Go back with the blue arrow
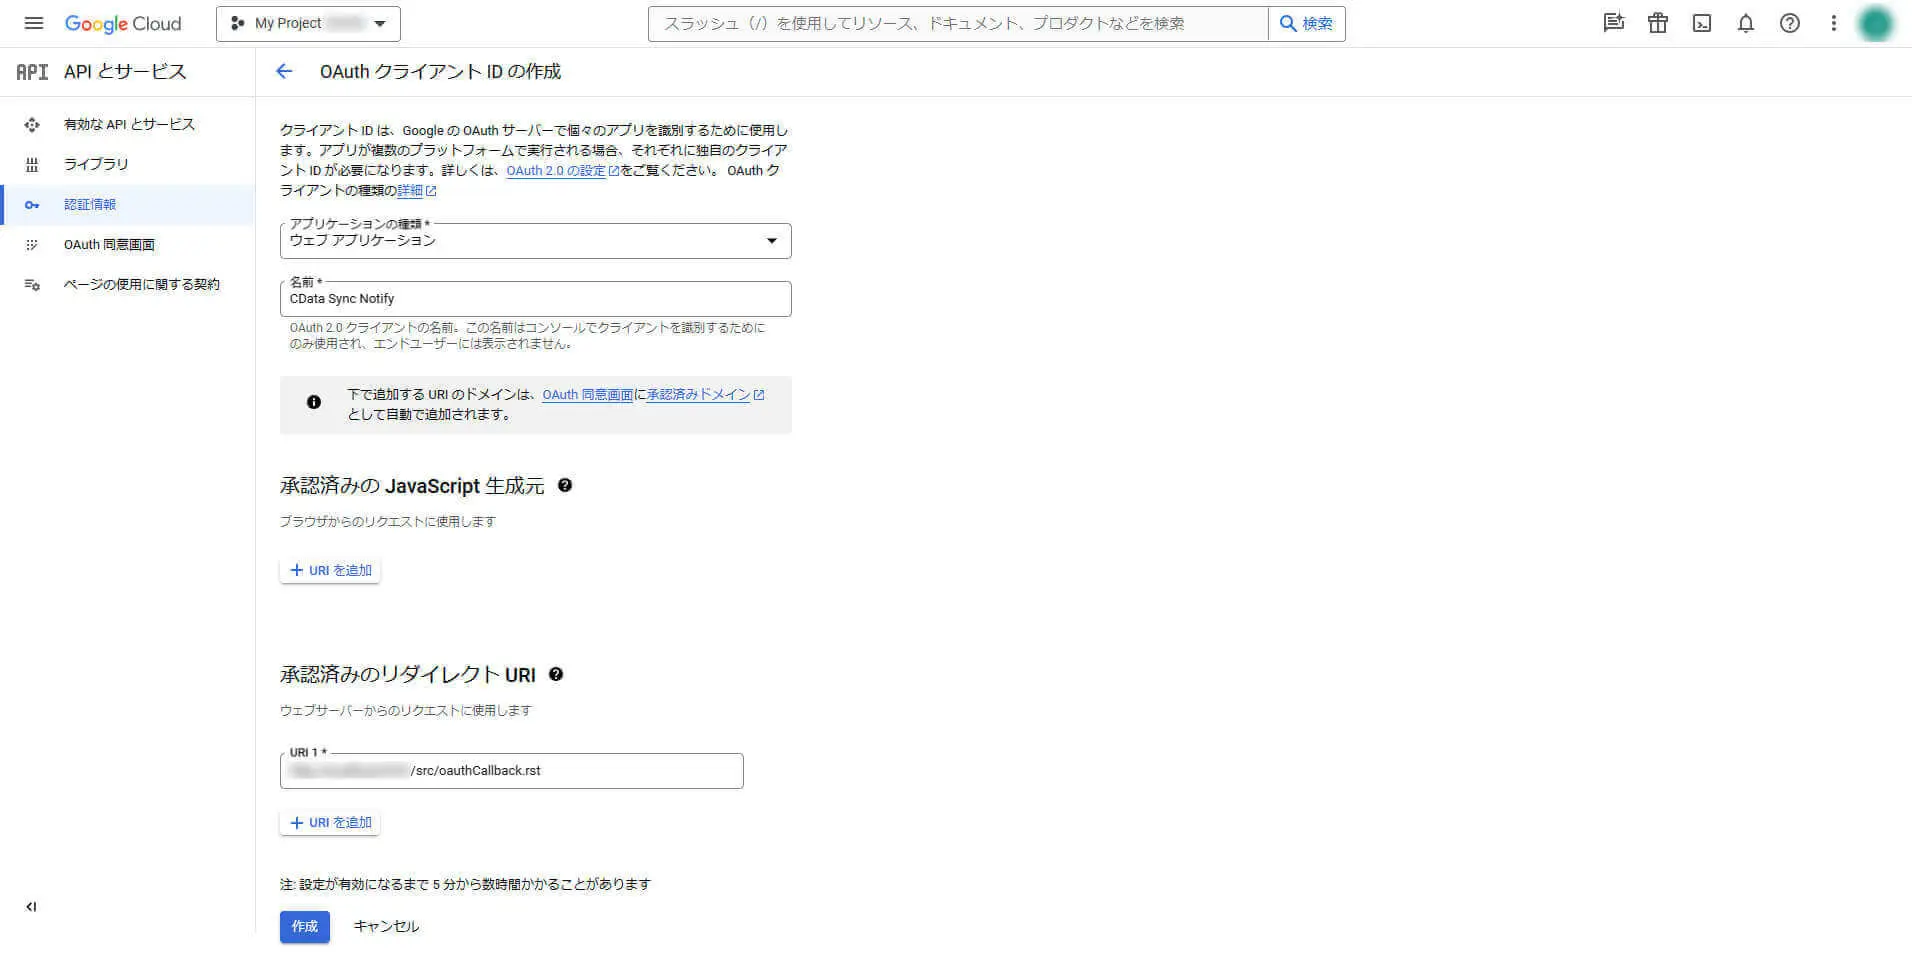Image resolution: width=1912 pixels, height=967 pixels. [x=284, y=71]
